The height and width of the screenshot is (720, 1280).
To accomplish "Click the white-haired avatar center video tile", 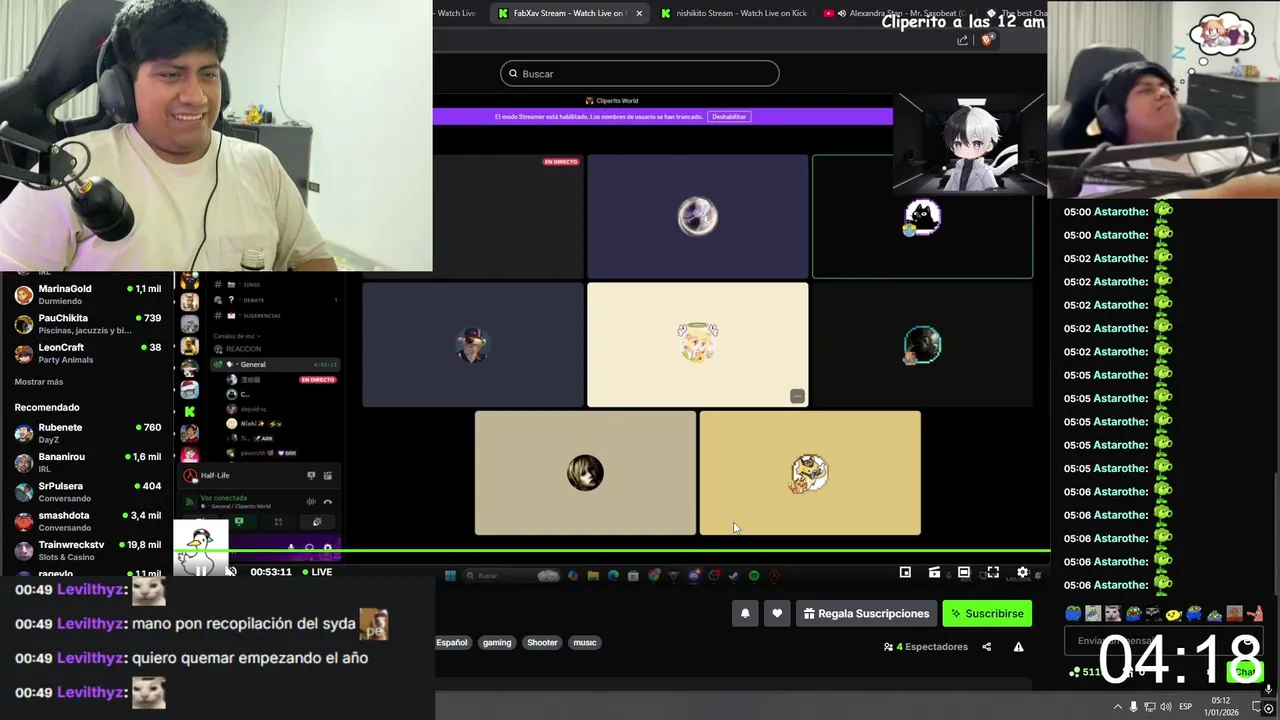I will click(697, 216).
